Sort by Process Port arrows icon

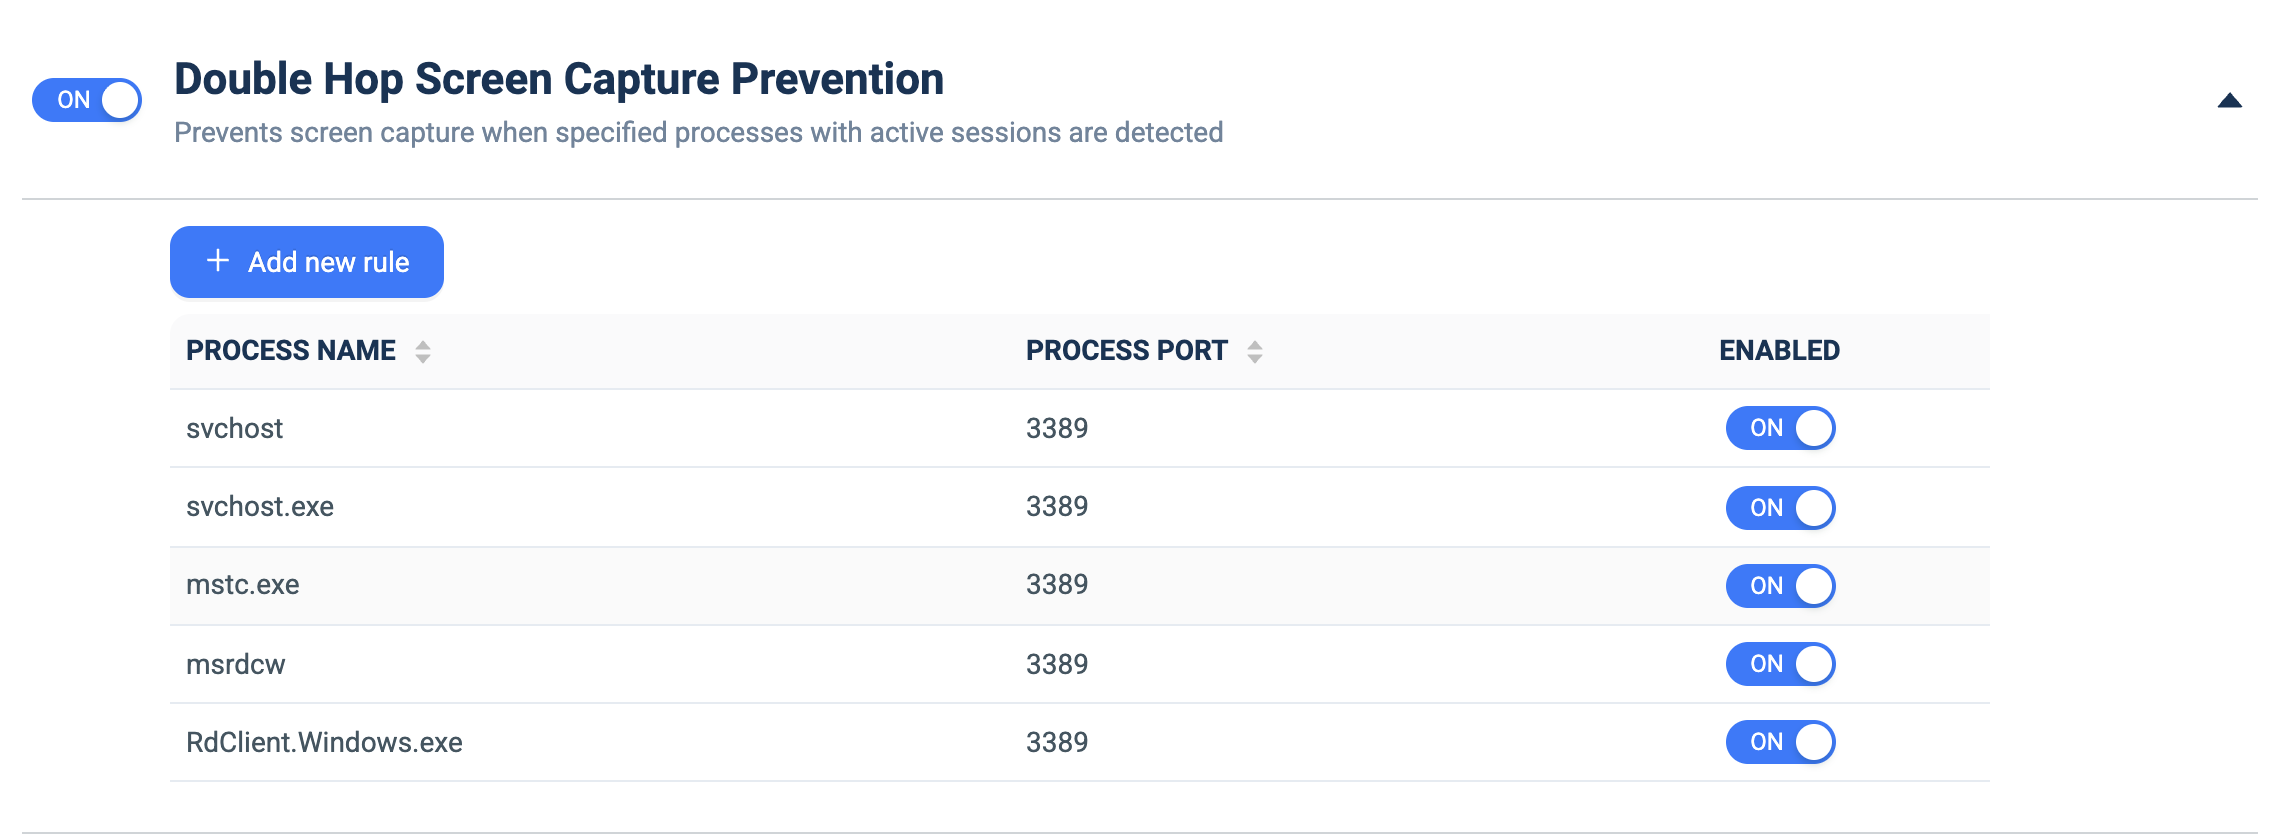point(1255,351)
